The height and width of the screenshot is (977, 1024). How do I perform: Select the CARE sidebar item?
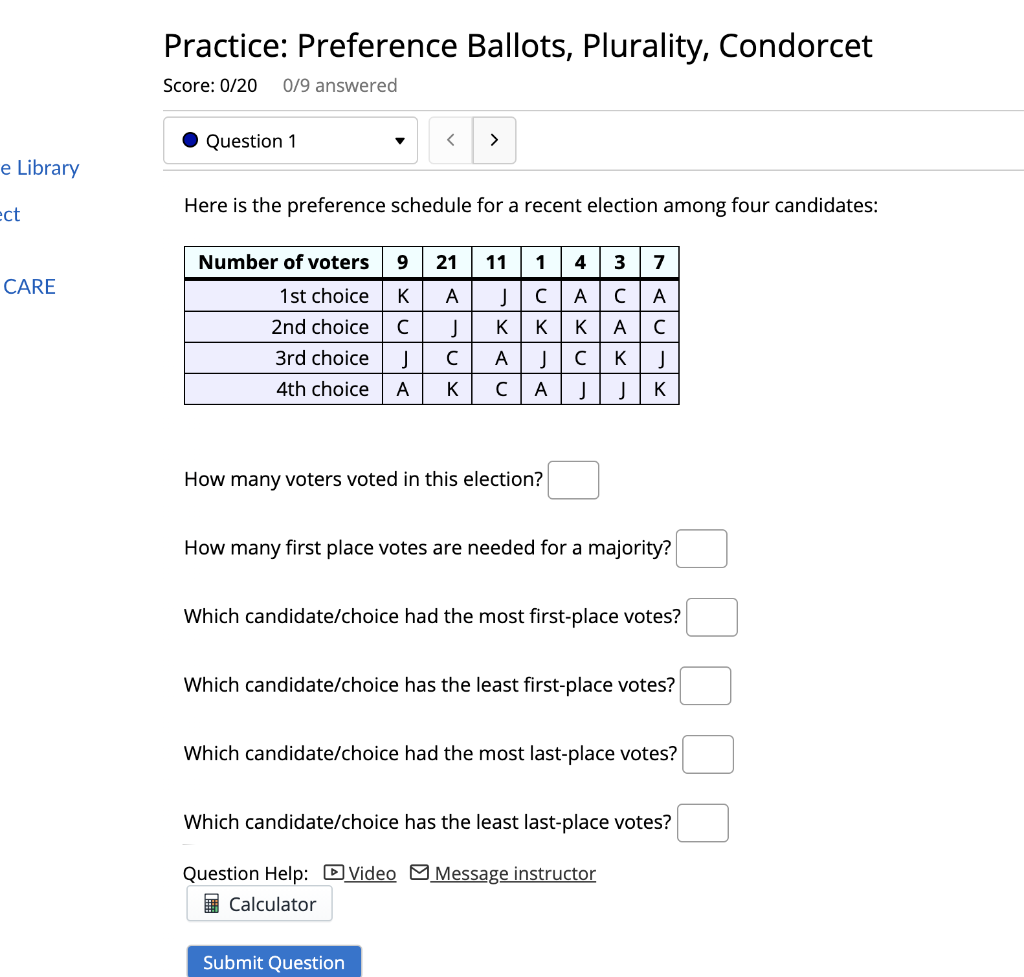coord(28,286)
